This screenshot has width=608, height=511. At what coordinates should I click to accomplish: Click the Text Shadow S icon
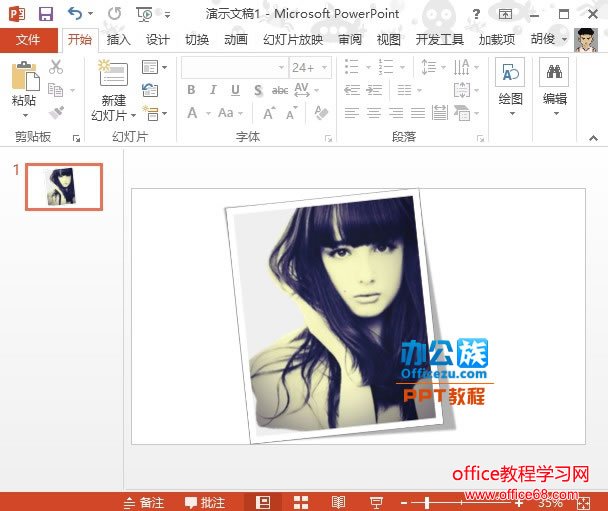(258, 90)
